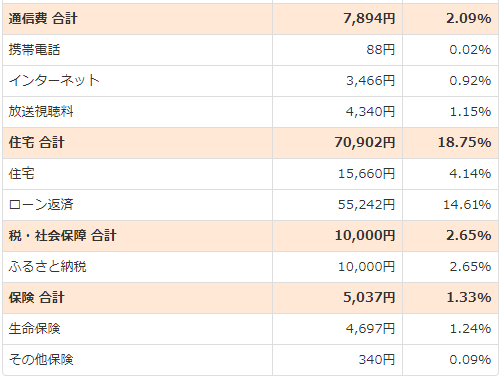Select the ローン返済 row label
This screenshot has width=501, height=380.
coord(41,205)
